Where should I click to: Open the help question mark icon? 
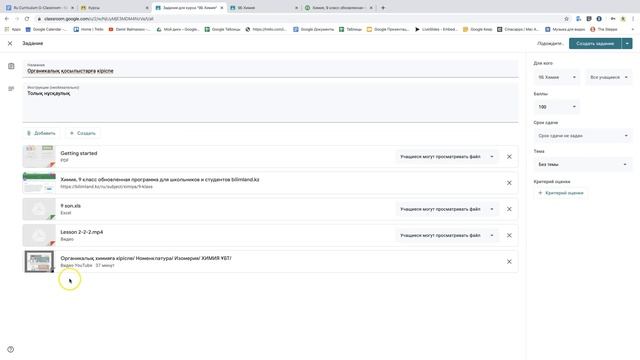click(11, 349)
